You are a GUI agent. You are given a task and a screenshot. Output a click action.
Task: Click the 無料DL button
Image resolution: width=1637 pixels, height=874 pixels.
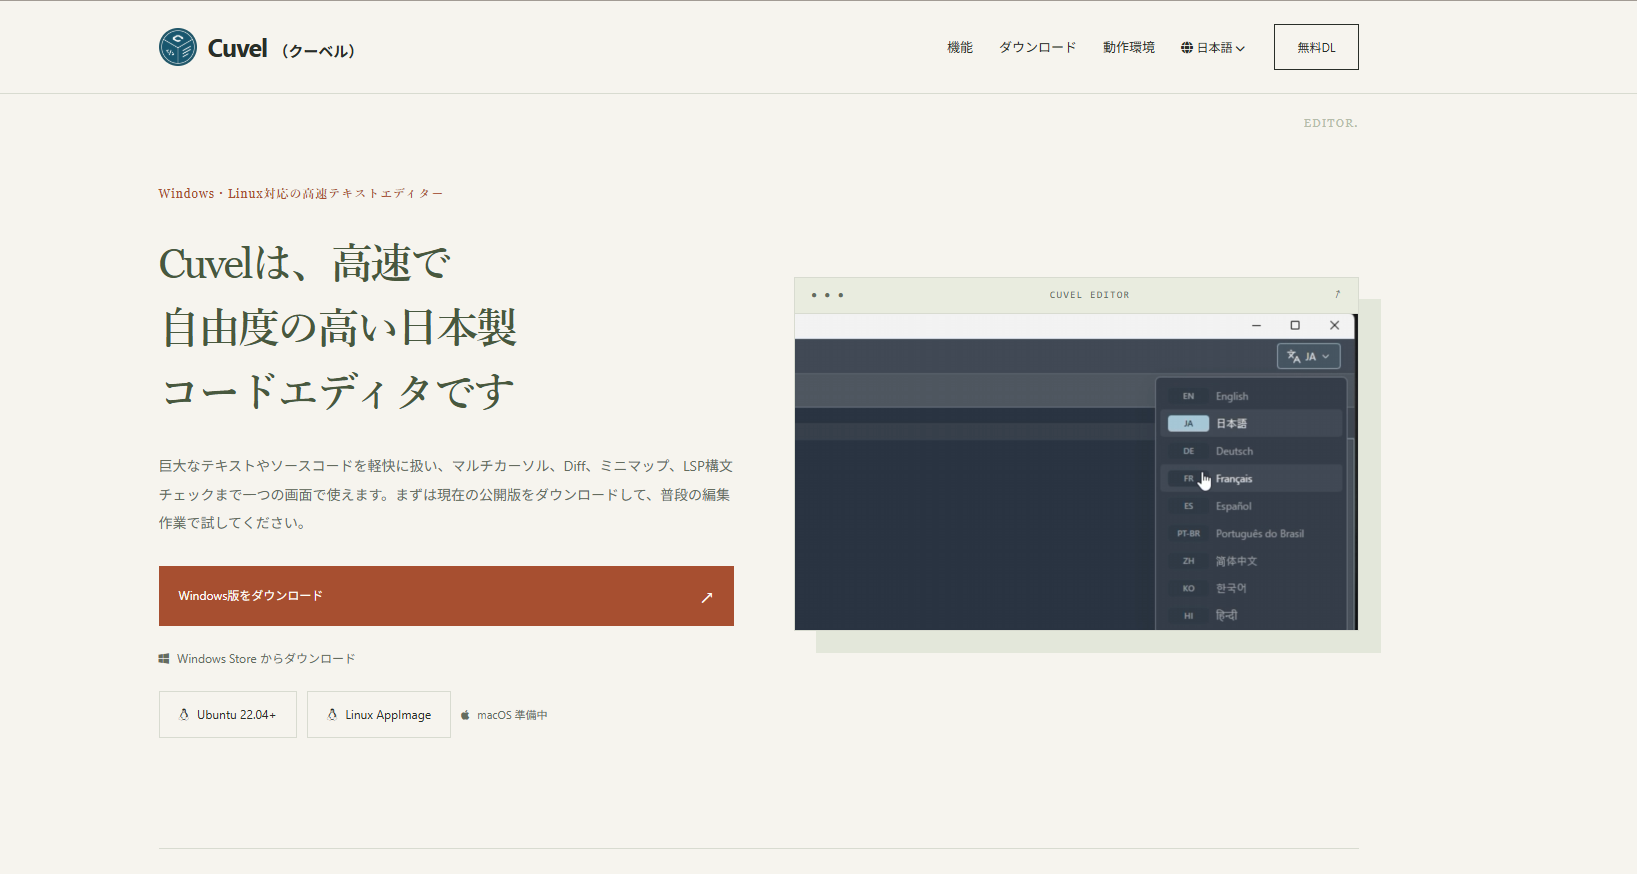(1316, 47)
